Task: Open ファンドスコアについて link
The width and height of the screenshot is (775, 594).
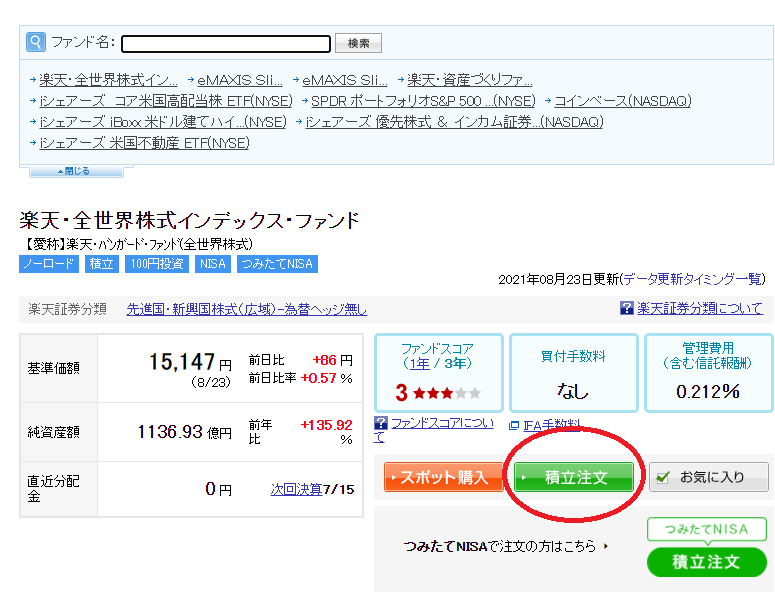Action: click(x=441, y=424)
